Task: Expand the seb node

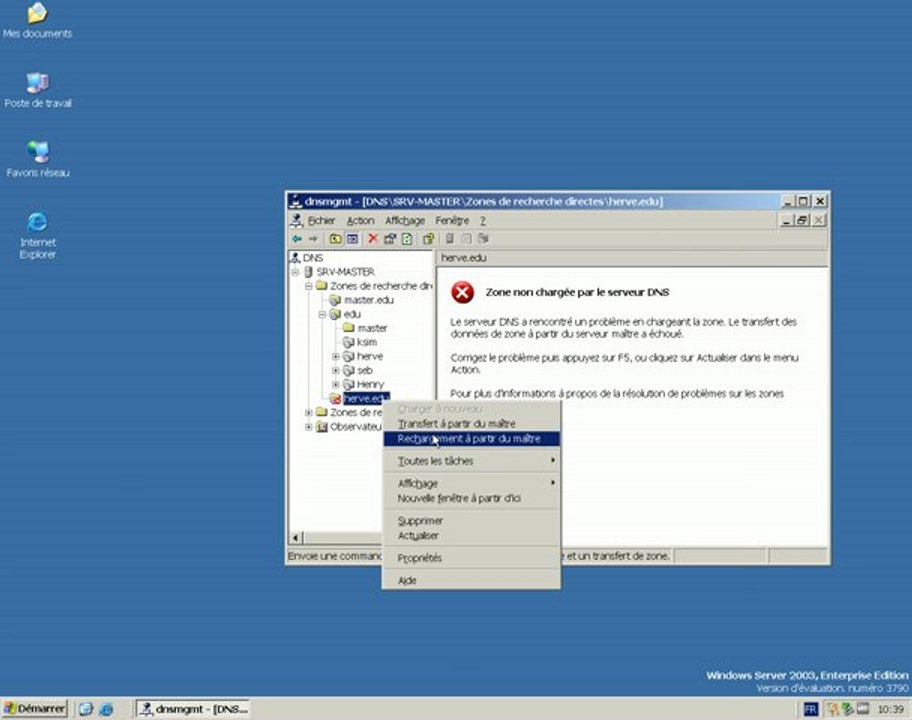Action: pos(336,370)
